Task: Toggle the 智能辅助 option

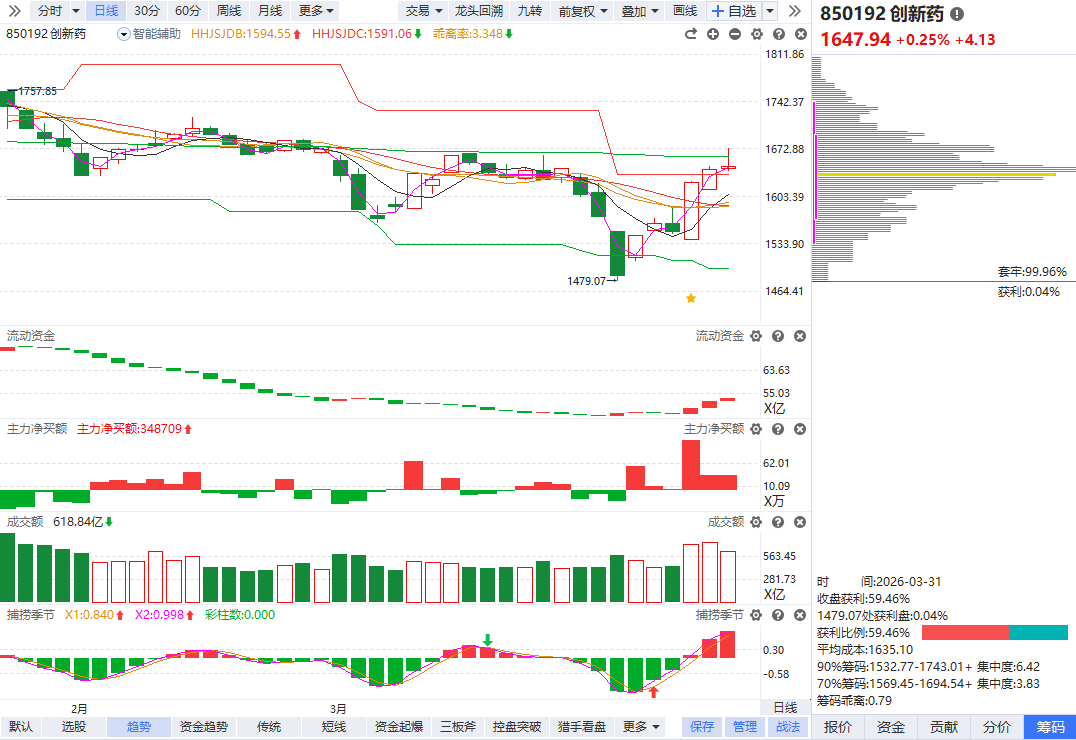Action: (150, 34)
